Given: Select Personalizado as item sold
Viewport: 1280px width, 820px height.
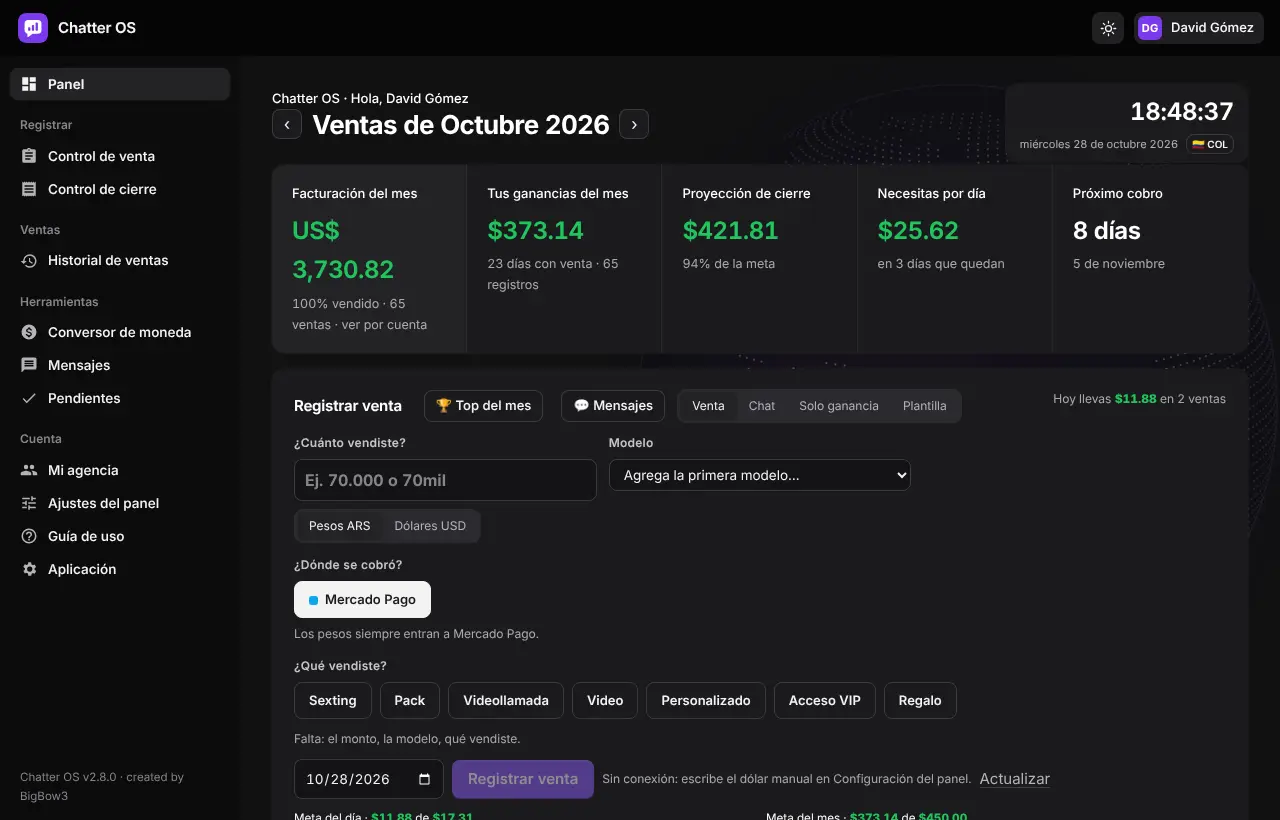Looking at the screenshot, I should pos(706,700).
